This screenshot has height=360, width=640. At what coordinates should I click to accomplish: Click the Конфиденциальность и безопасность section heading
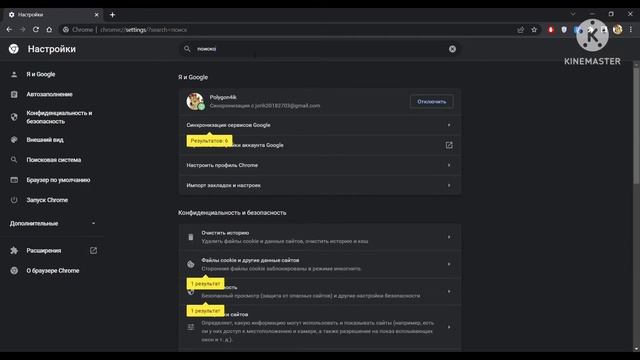(232, 213)
